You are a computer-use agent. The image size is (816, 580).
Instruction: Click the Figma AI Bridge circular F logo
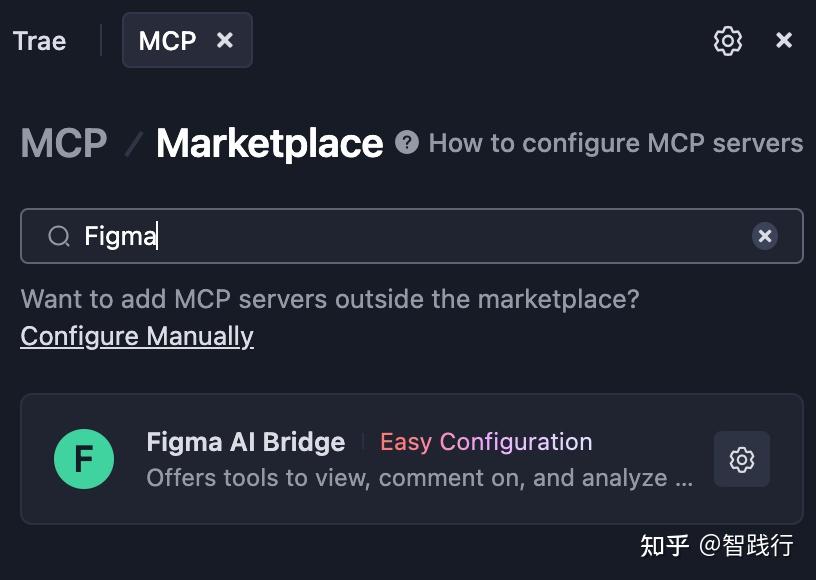point(84,459)
